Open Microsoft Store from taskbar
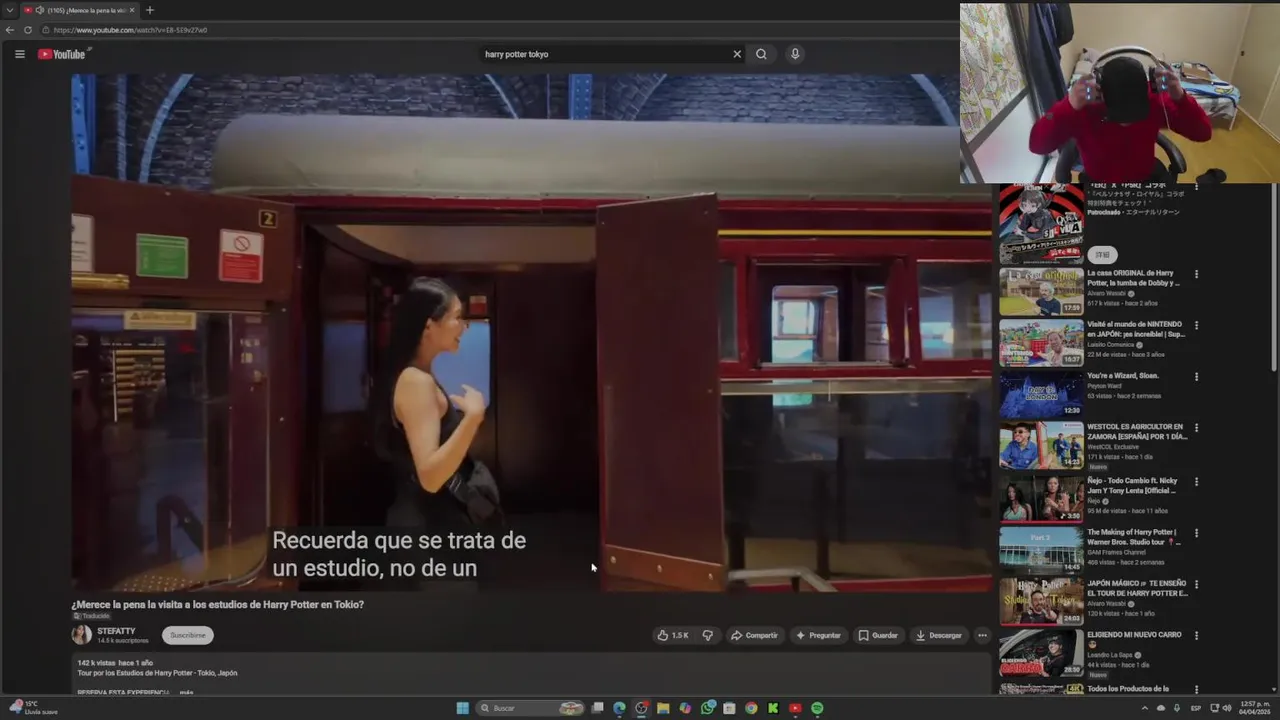 coord(729,708)
